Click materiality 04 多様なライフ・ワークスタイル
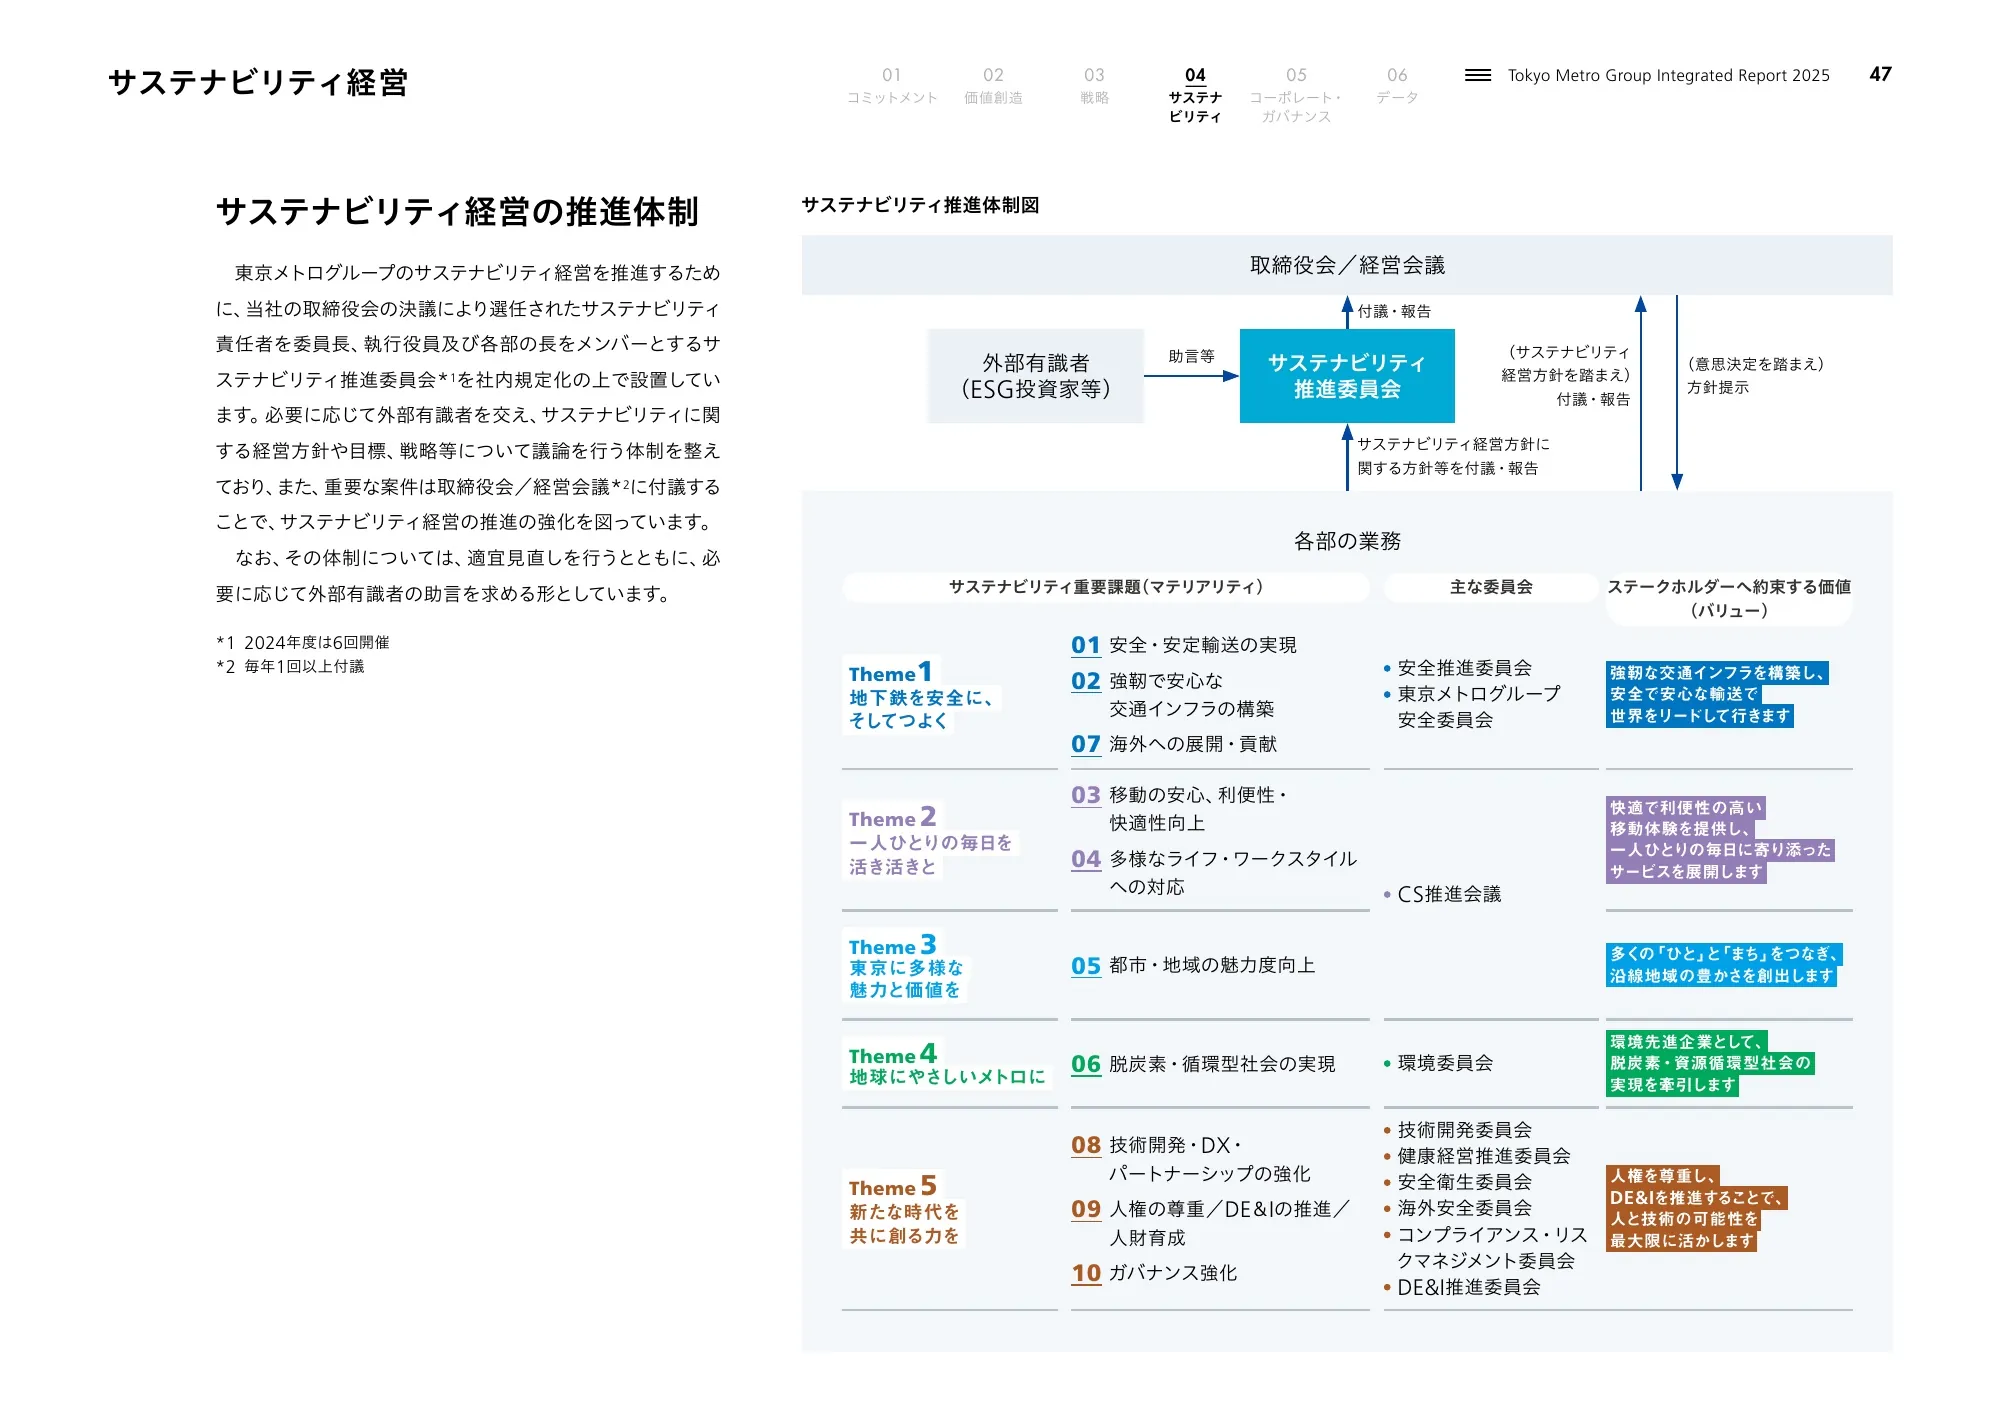 (1214, 873)
